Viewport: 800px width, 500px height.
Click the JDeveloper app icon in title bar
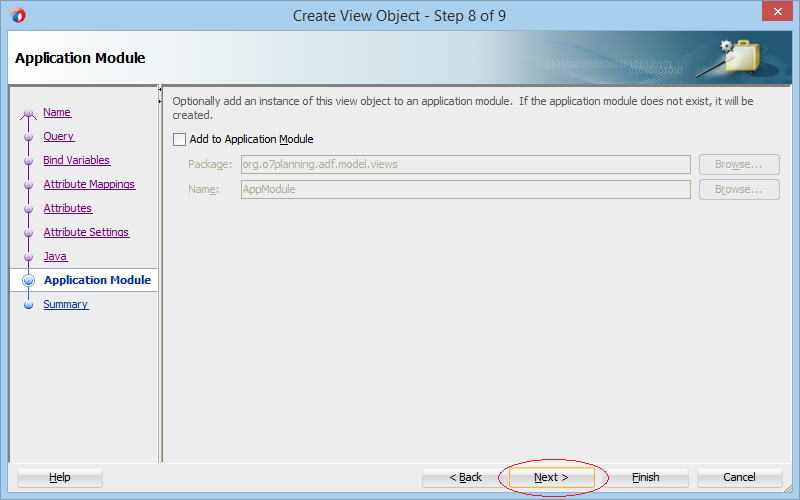pyautogui.click(x=18, y=15)
